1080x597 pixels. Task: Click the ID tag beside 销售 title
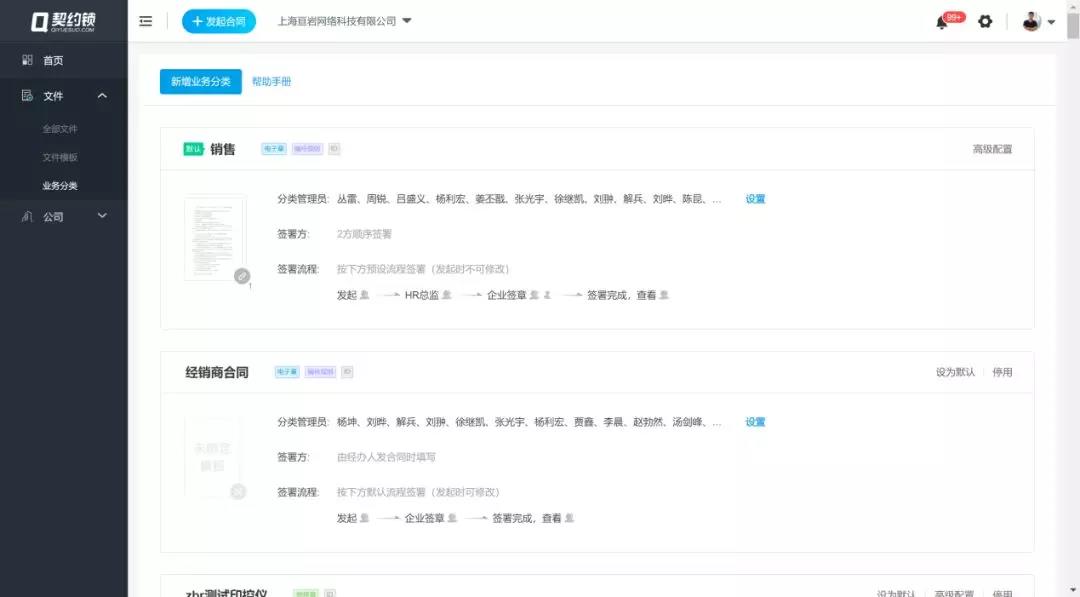click(334, 149)
